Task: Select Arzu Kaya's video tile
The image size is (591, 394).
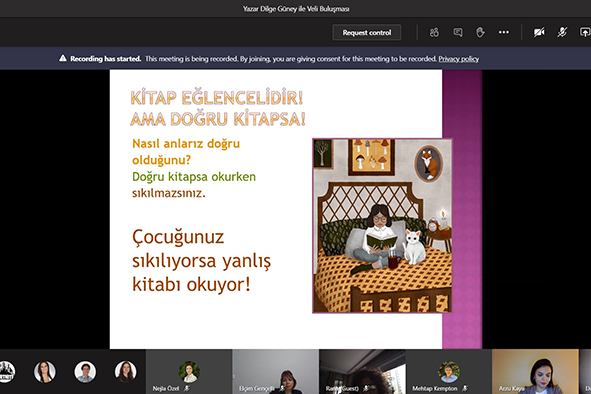Action: 535,371
